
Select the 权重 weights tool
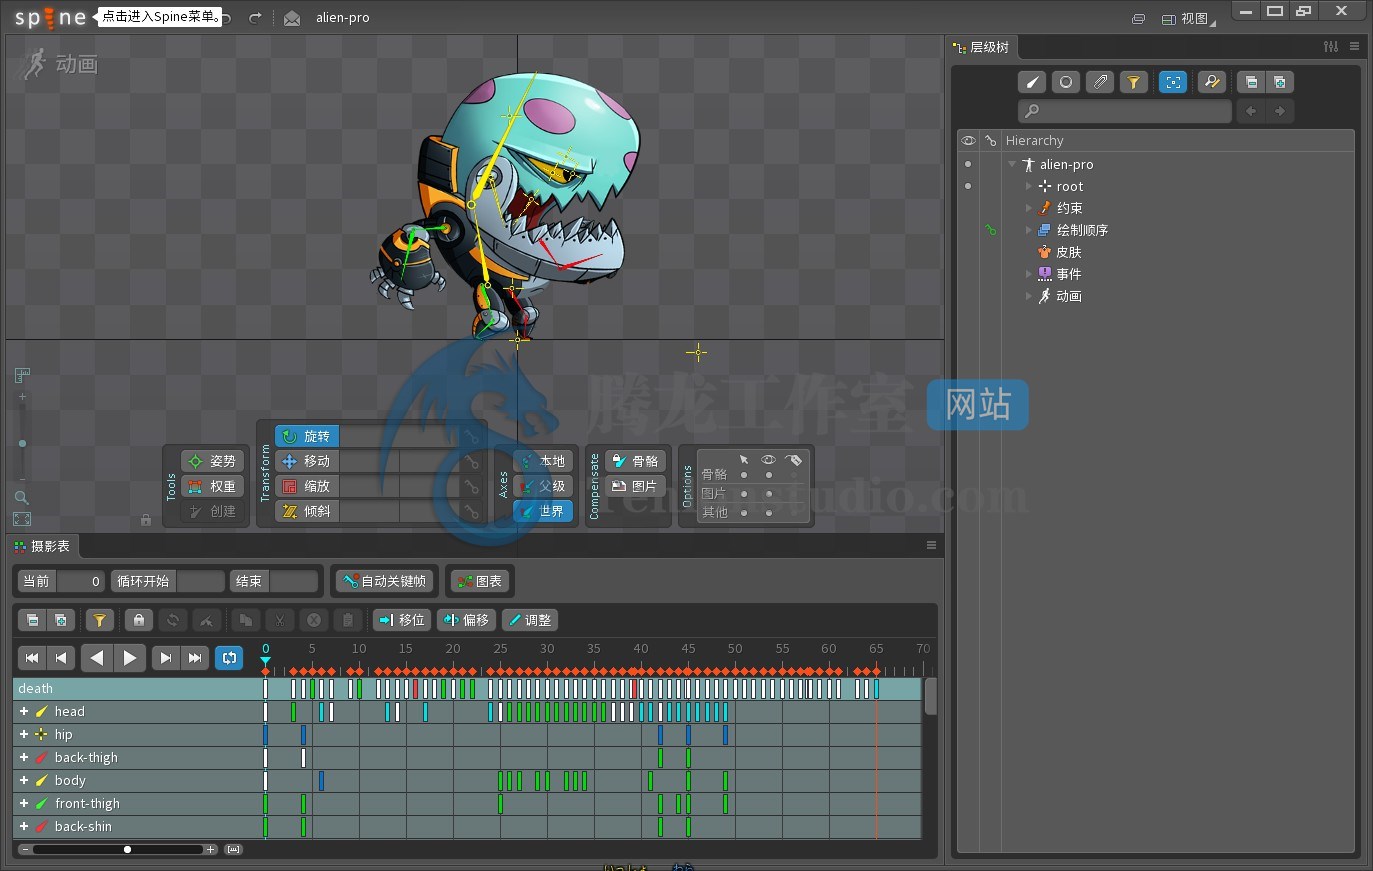pos(212,486)
